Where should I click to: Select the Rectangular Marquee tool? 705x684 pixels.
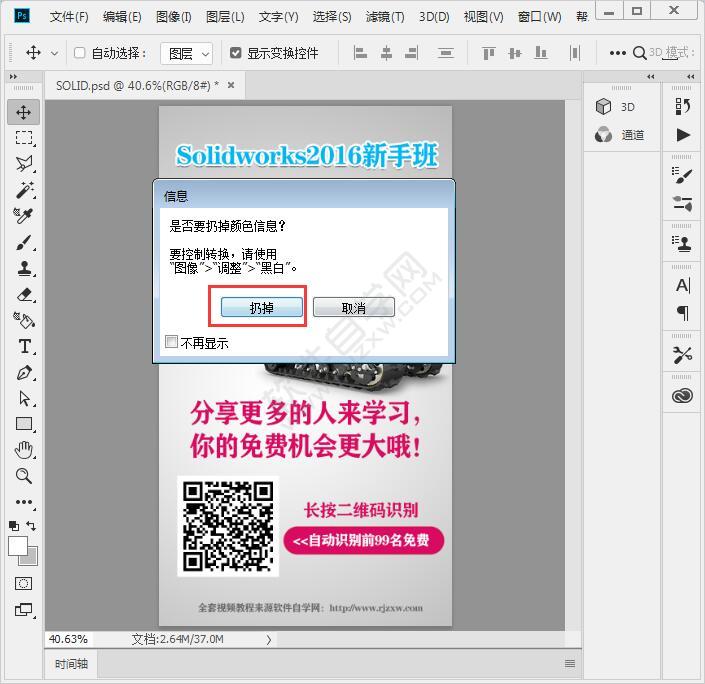point(24,138)
